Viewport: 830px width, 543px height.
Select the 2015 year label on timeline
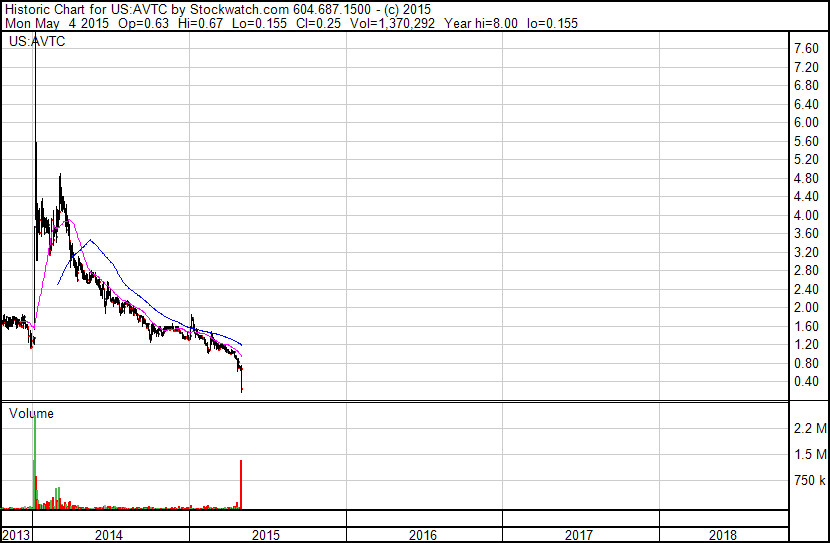click(x=266, y=535)
